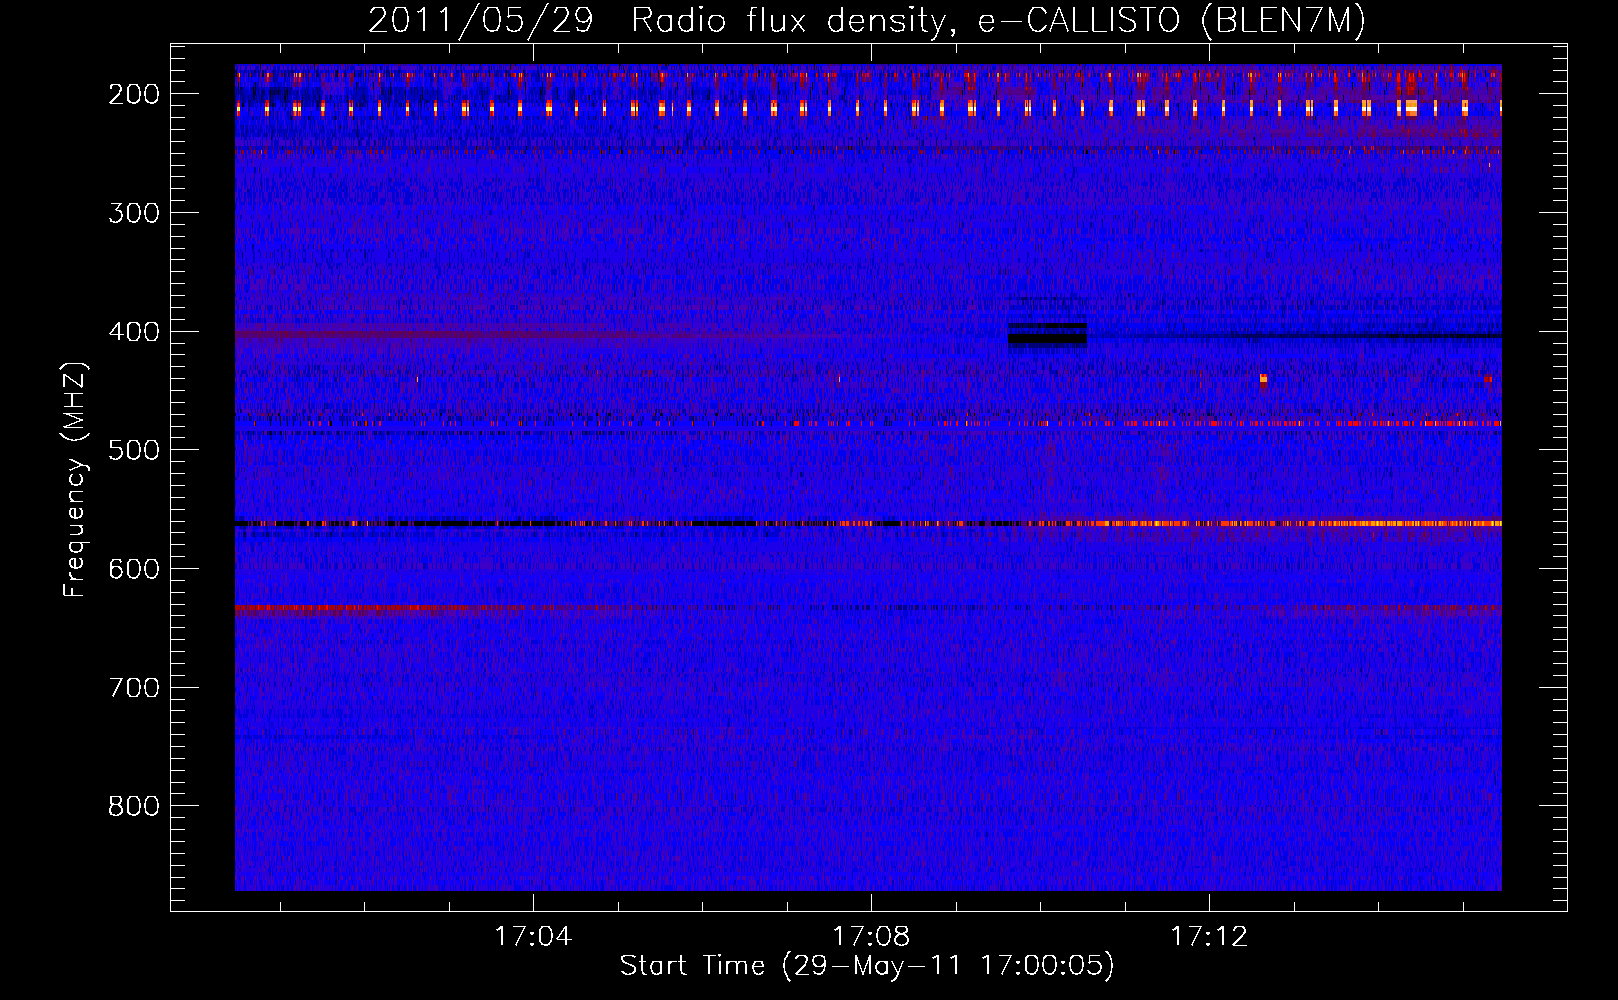1618x1000 pixels.
Task: Click the 500 frequency tick label
Action: [x=134, y=450]
